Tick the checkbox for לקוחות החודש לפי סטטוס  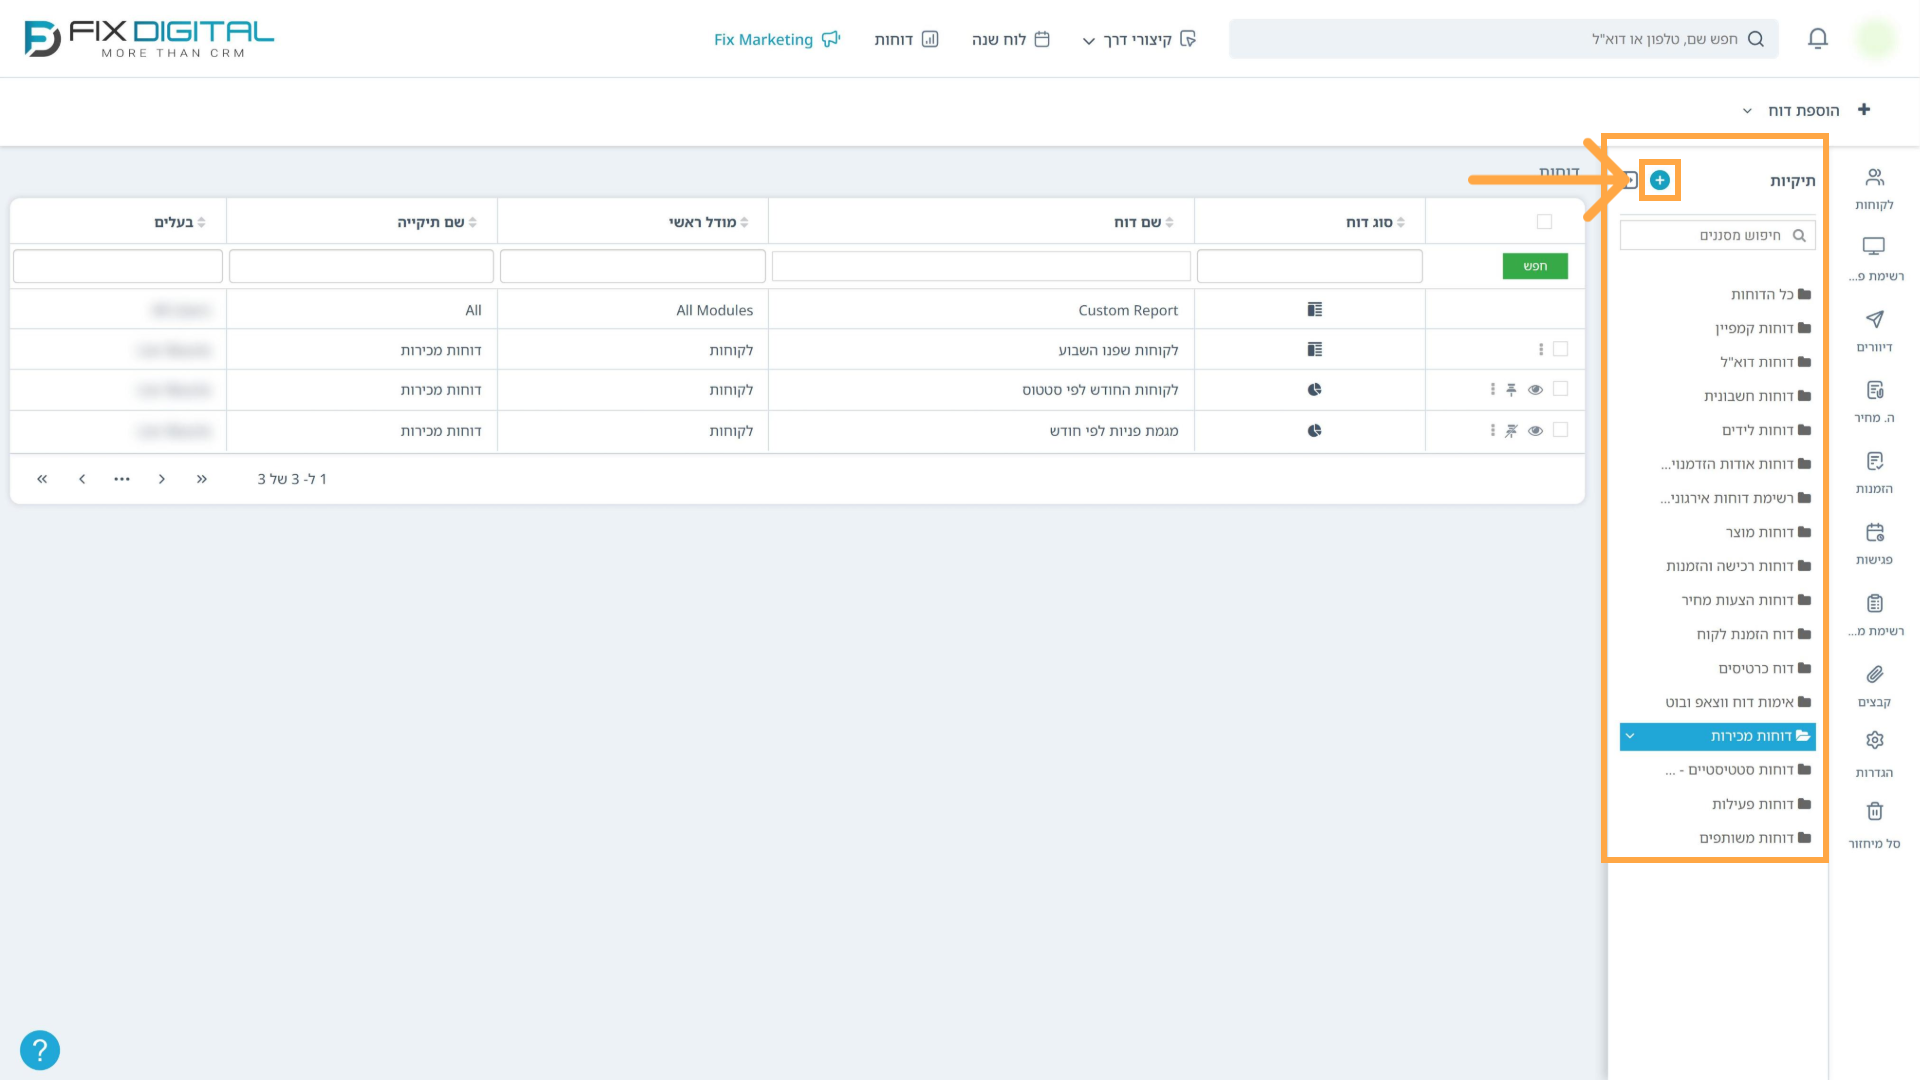(x=1560, y=389)
